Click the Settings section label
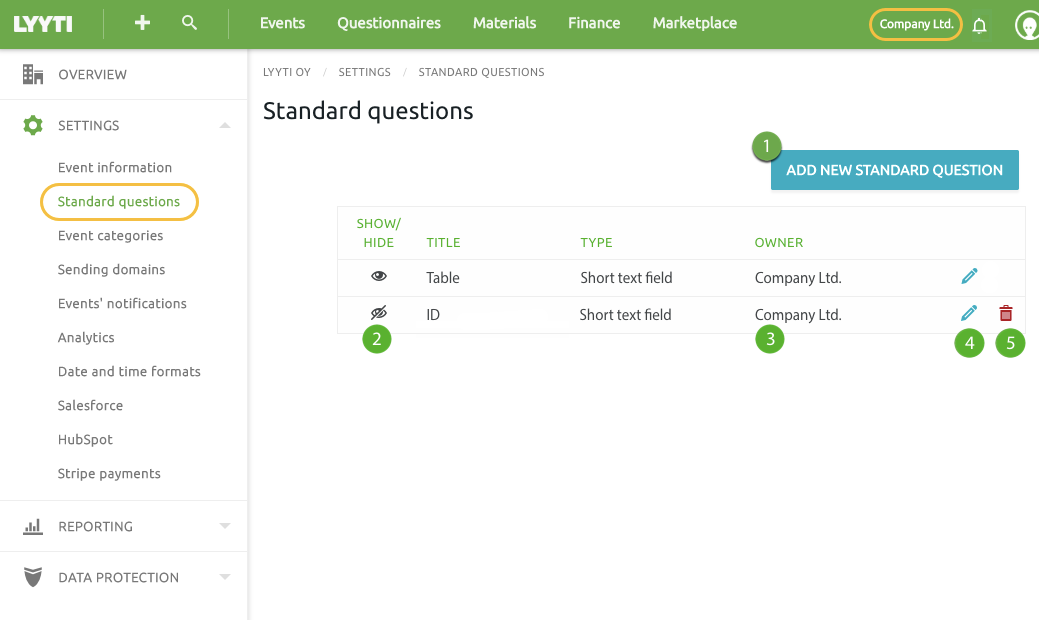 (x=89, y=125)
